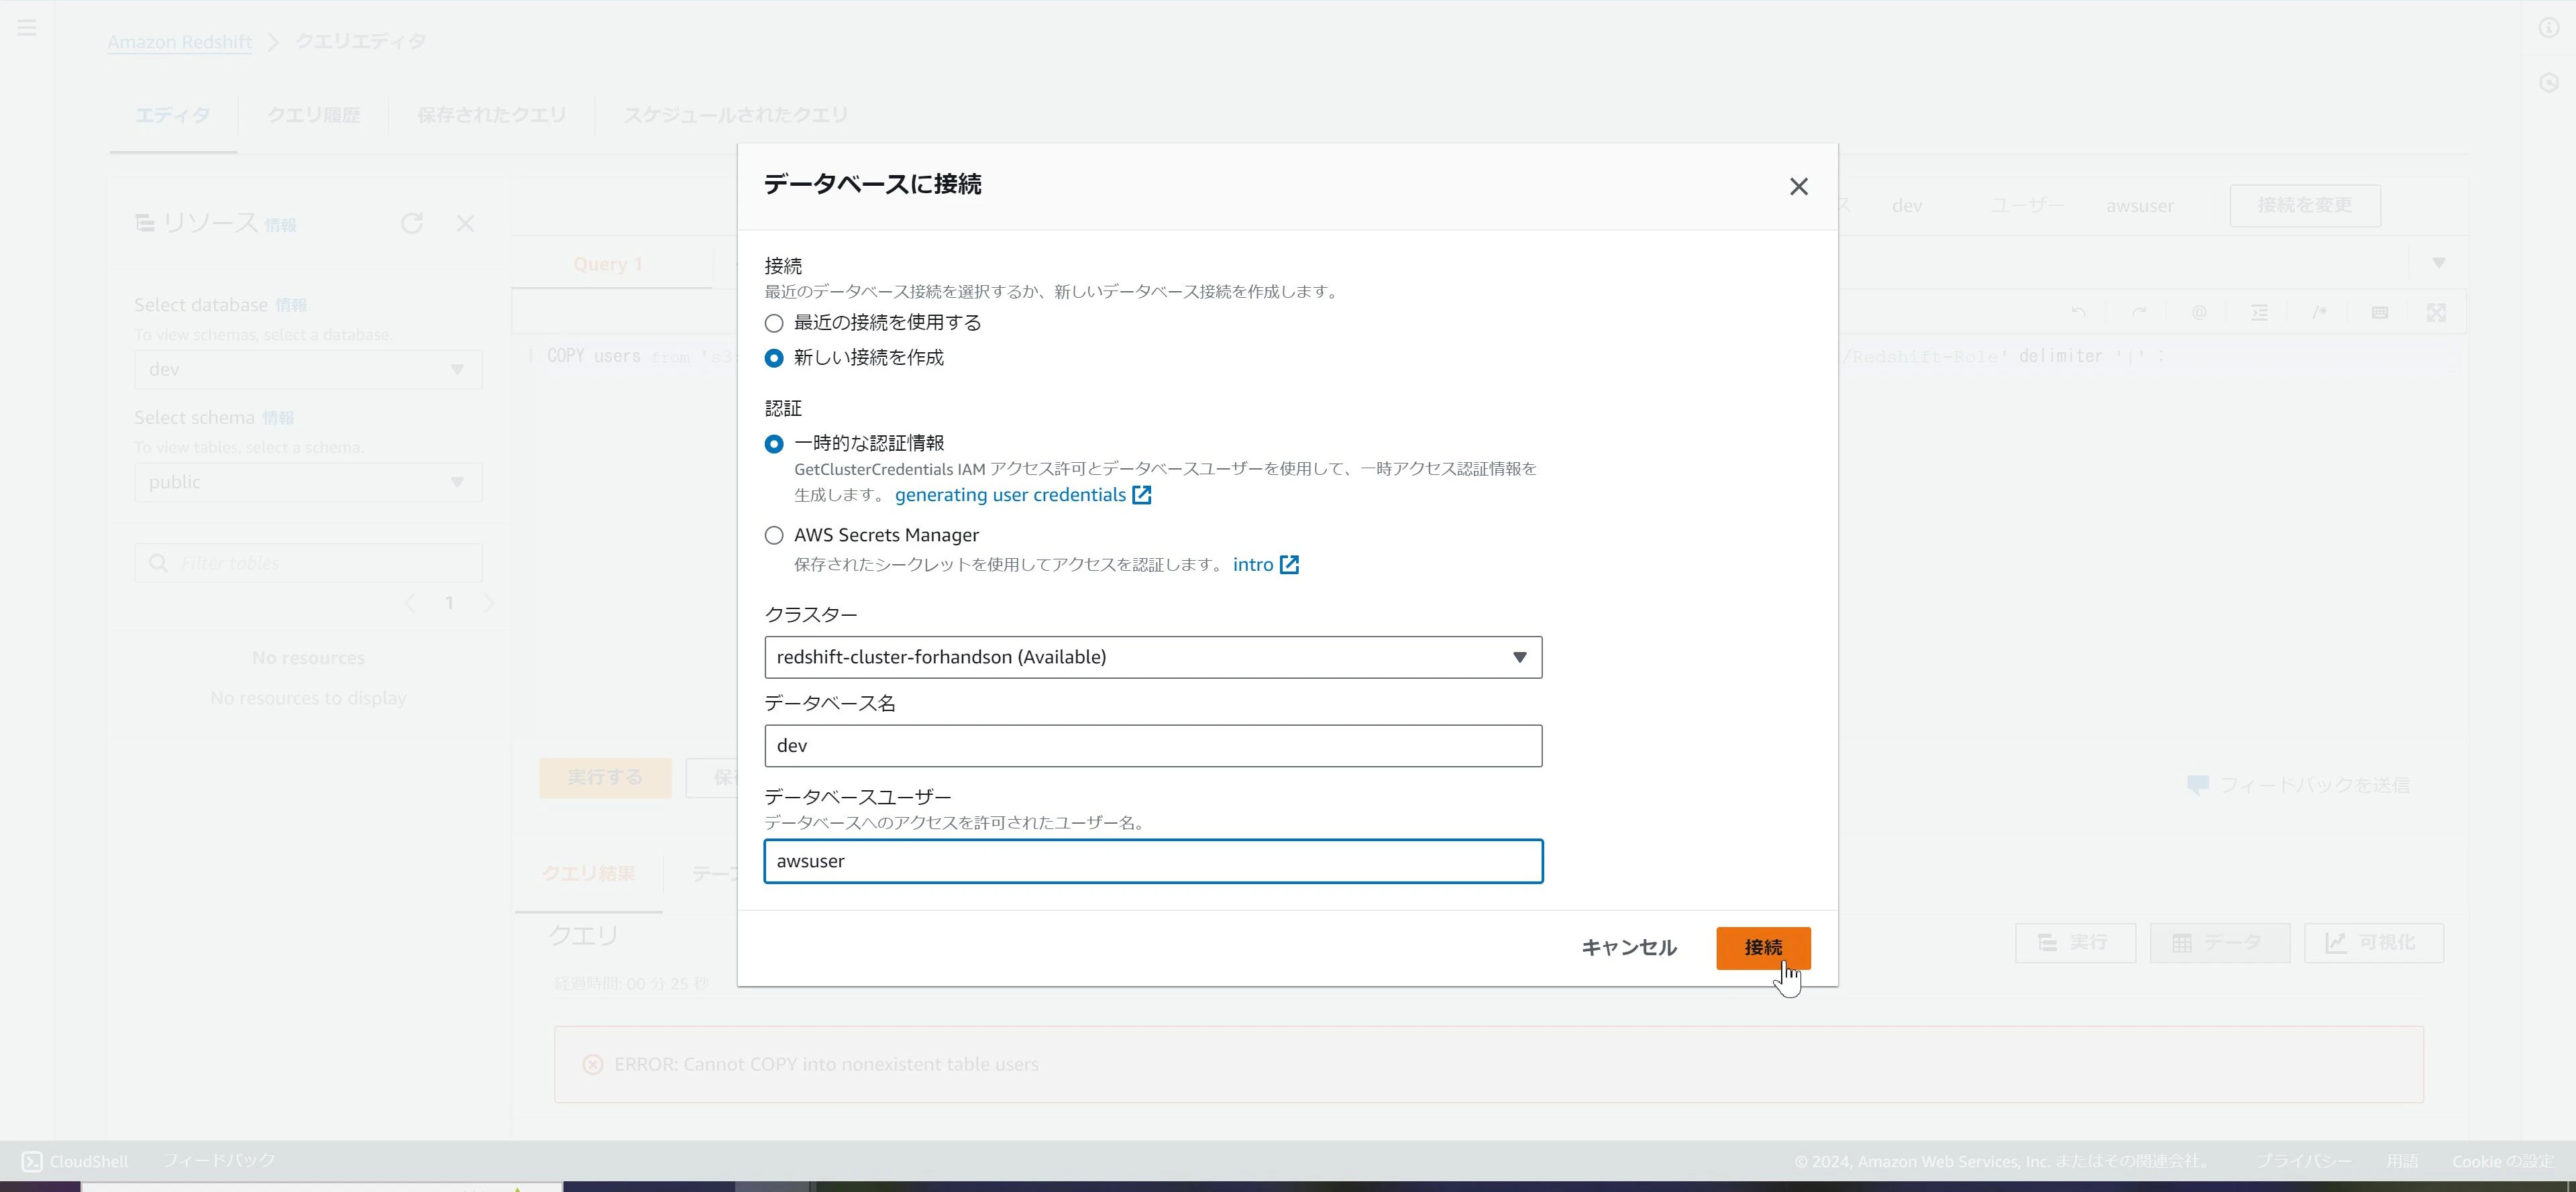Click the redo icon in editor toolbar

coord(2138,313)
